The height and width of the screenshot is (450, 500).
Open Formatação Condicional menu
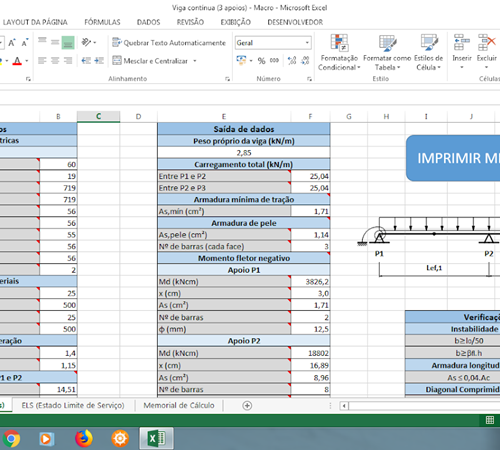pyautogui.click(x=339, y=52)
